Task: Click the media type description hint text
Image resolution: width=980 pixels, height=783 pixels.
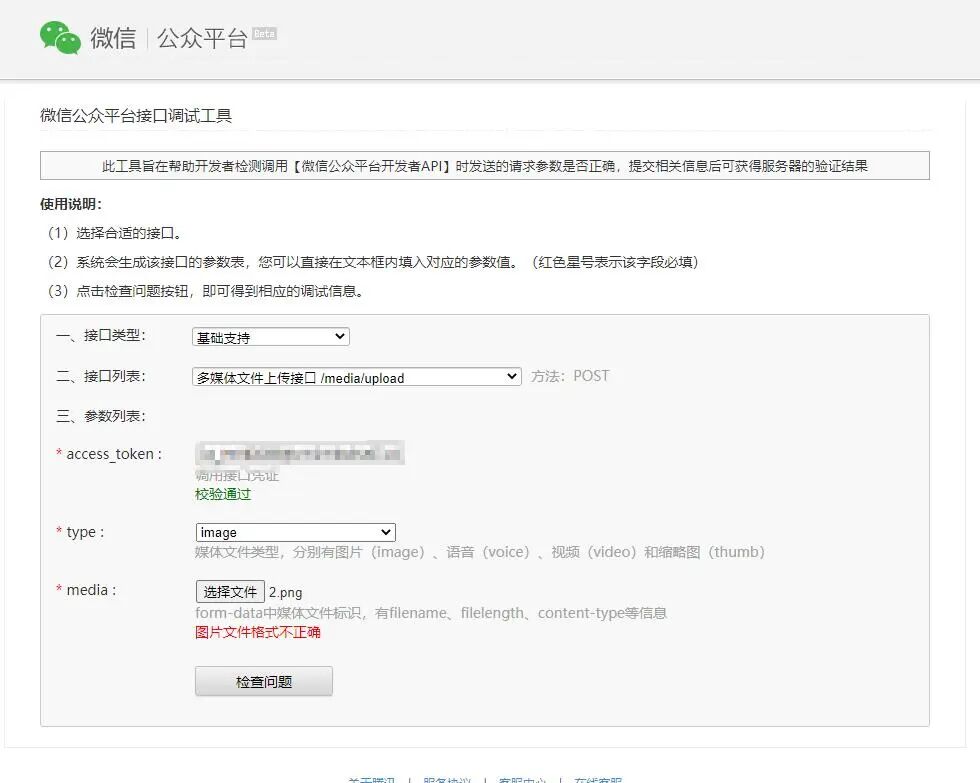Action: click(480, 552)
